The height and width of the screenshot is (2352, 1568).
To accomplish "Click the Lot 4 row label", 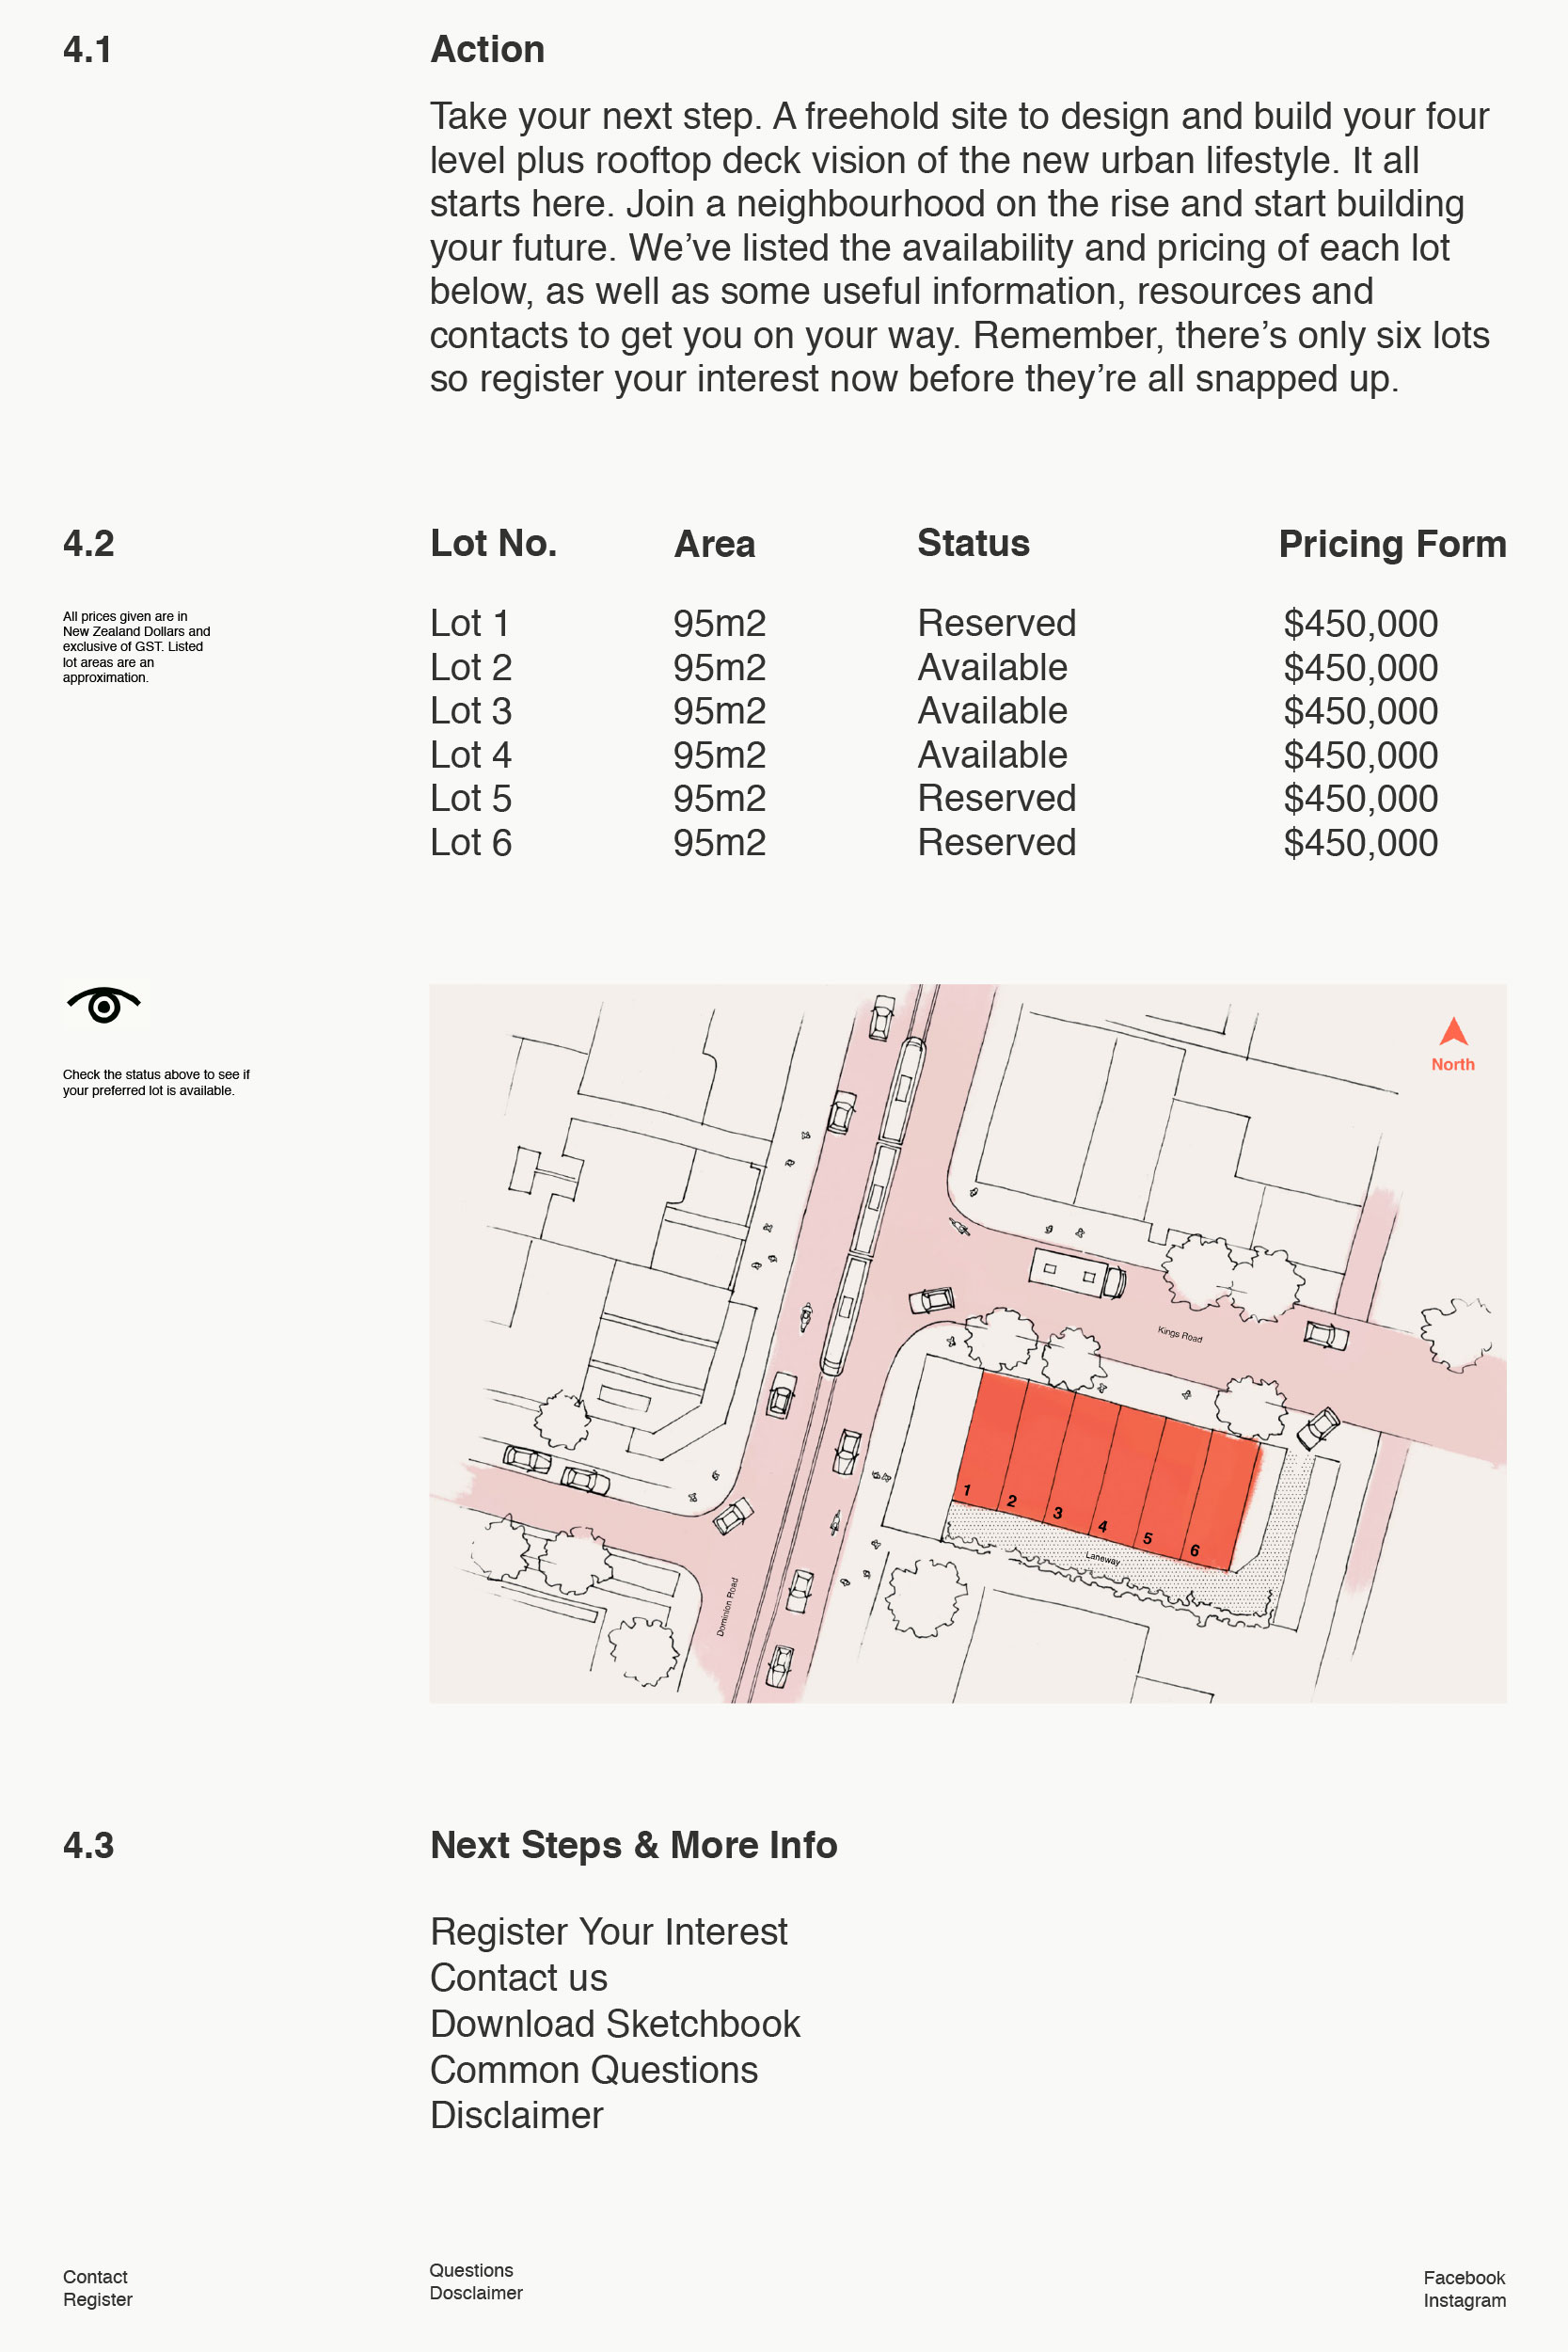I will (470, 755).
